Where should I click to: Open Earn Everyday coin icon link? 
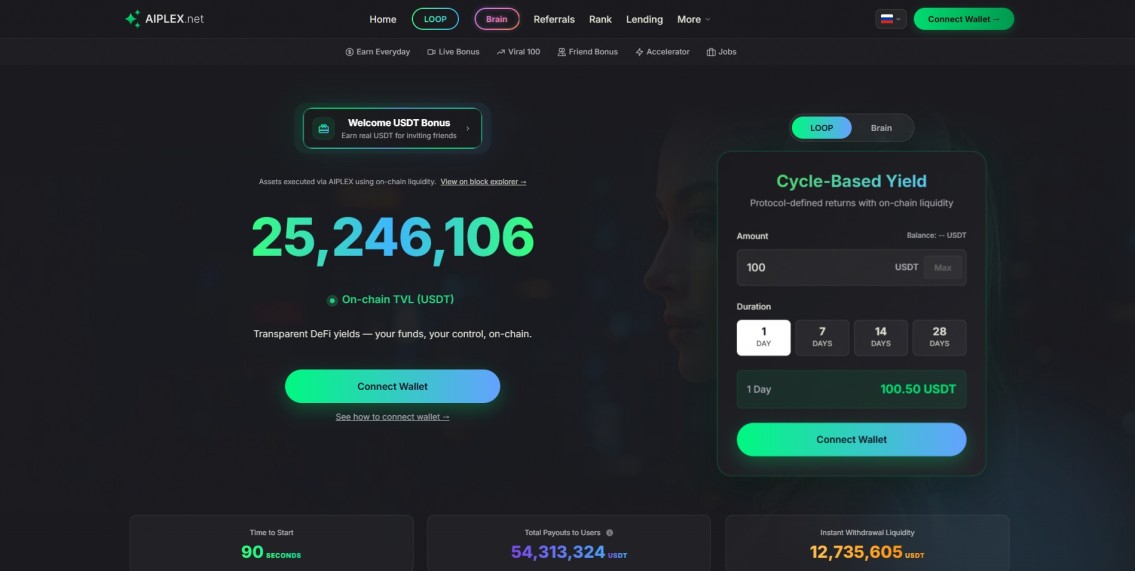click(350, 52)
